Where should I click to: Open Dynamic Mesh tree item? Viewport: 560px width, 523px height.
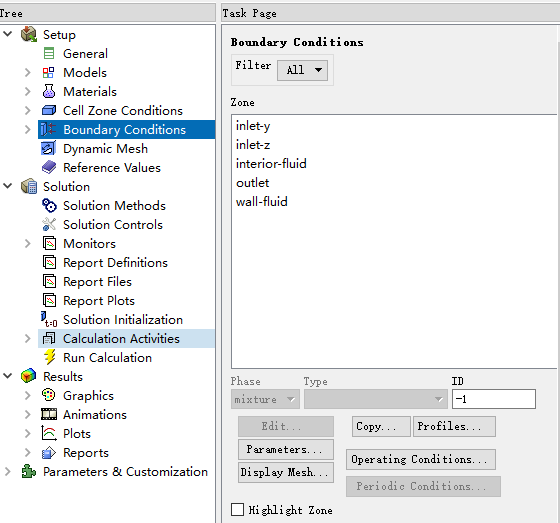(x=105, y=148)
